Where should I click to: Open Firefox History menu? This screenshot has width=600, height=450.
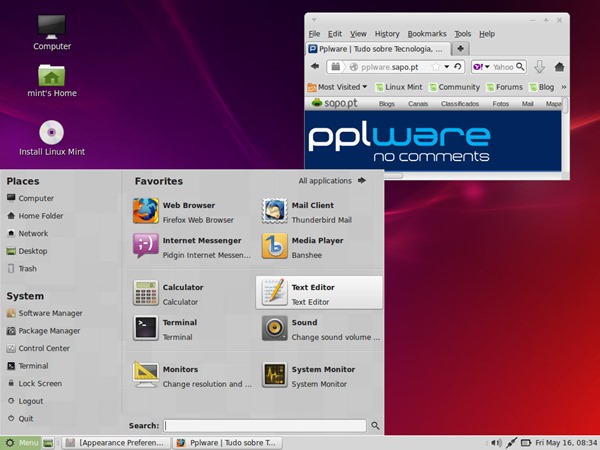tap(387, 34)
